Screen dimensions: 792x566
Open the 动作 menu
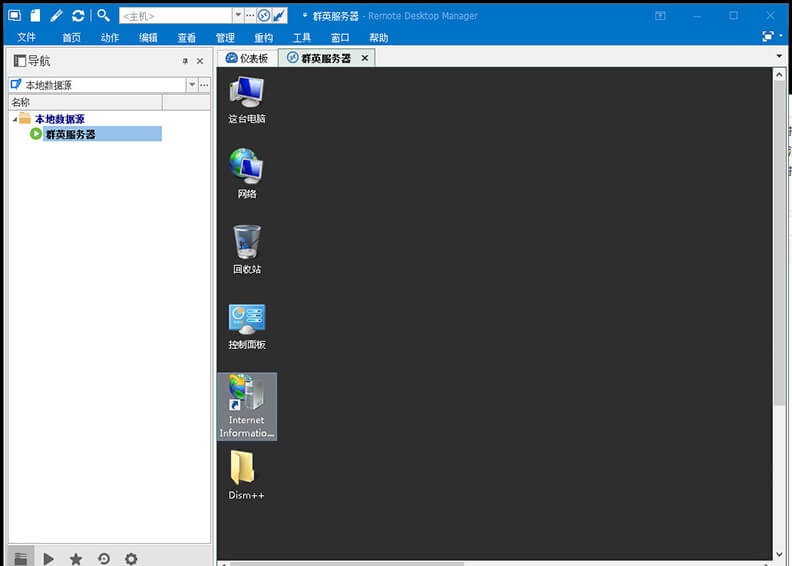tap(110, 37)
